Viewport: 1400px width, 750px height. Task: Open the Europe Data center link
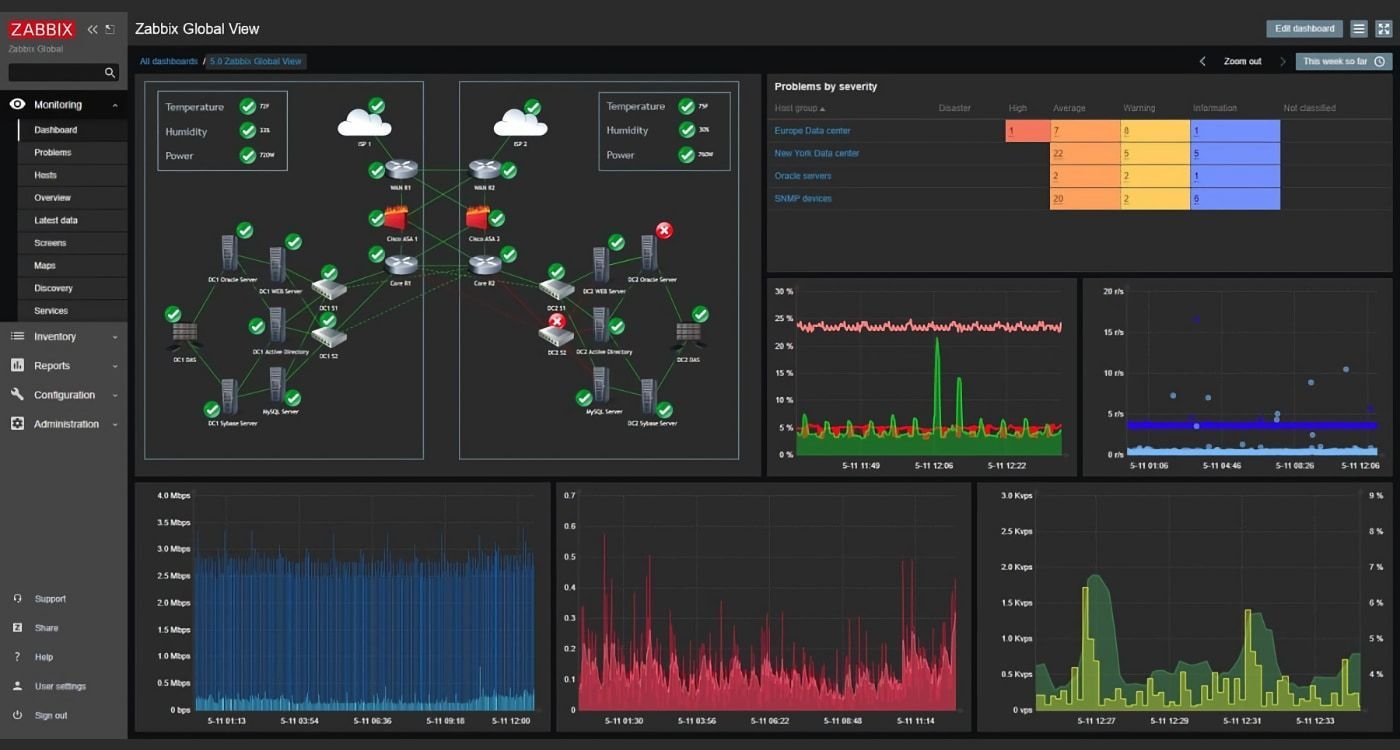pyautogui.click(x=812, y=130)
